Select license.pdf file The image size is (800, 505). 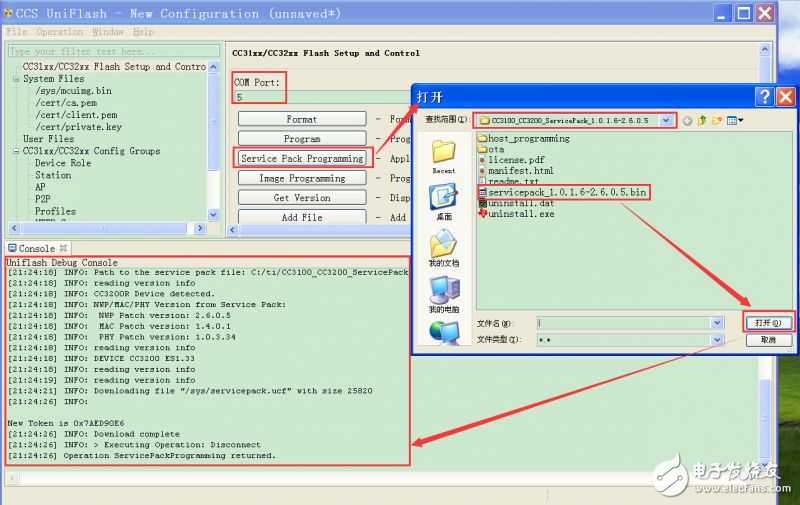coord(512,160)
